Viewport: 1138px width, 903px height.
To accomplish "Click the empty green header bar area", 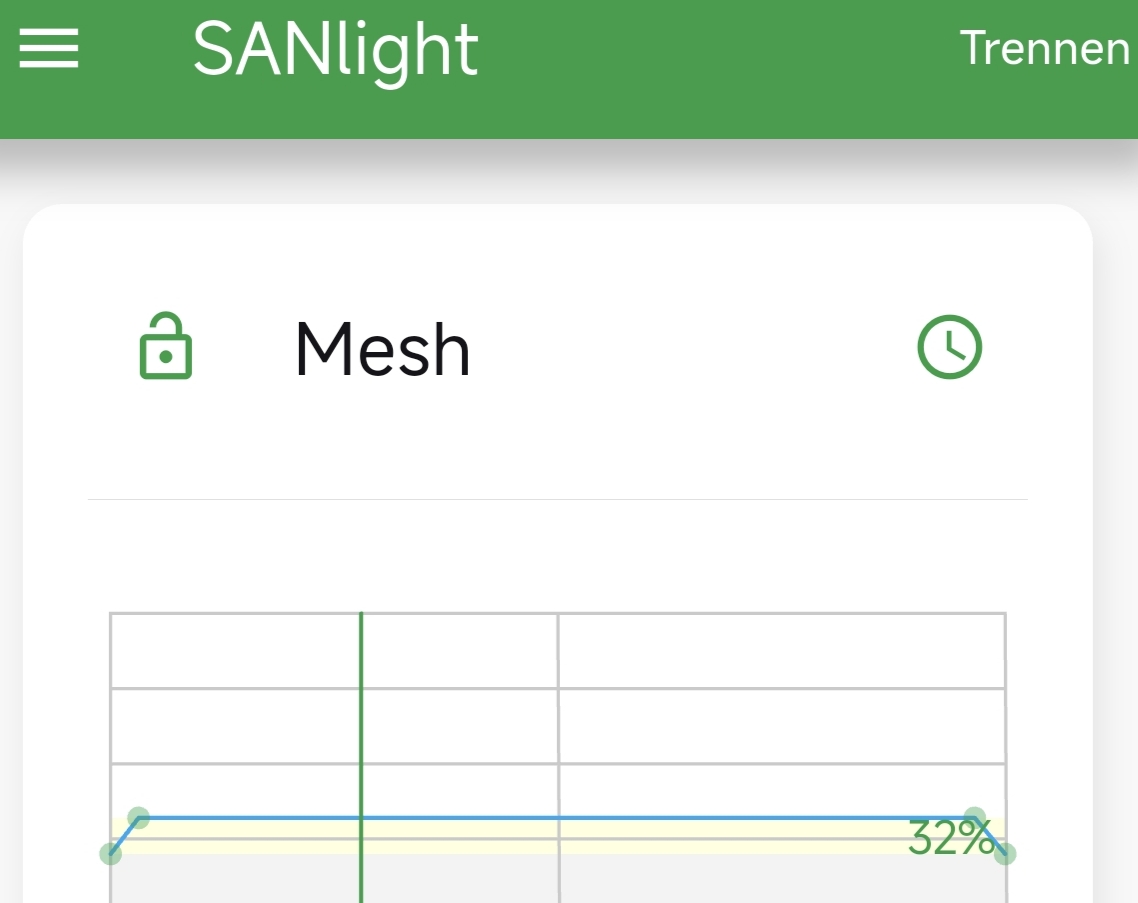I will [x=719, y=69].
